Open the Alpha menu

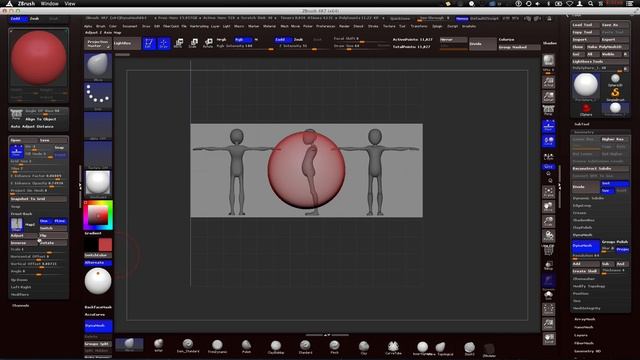click(x=88, y=26)
